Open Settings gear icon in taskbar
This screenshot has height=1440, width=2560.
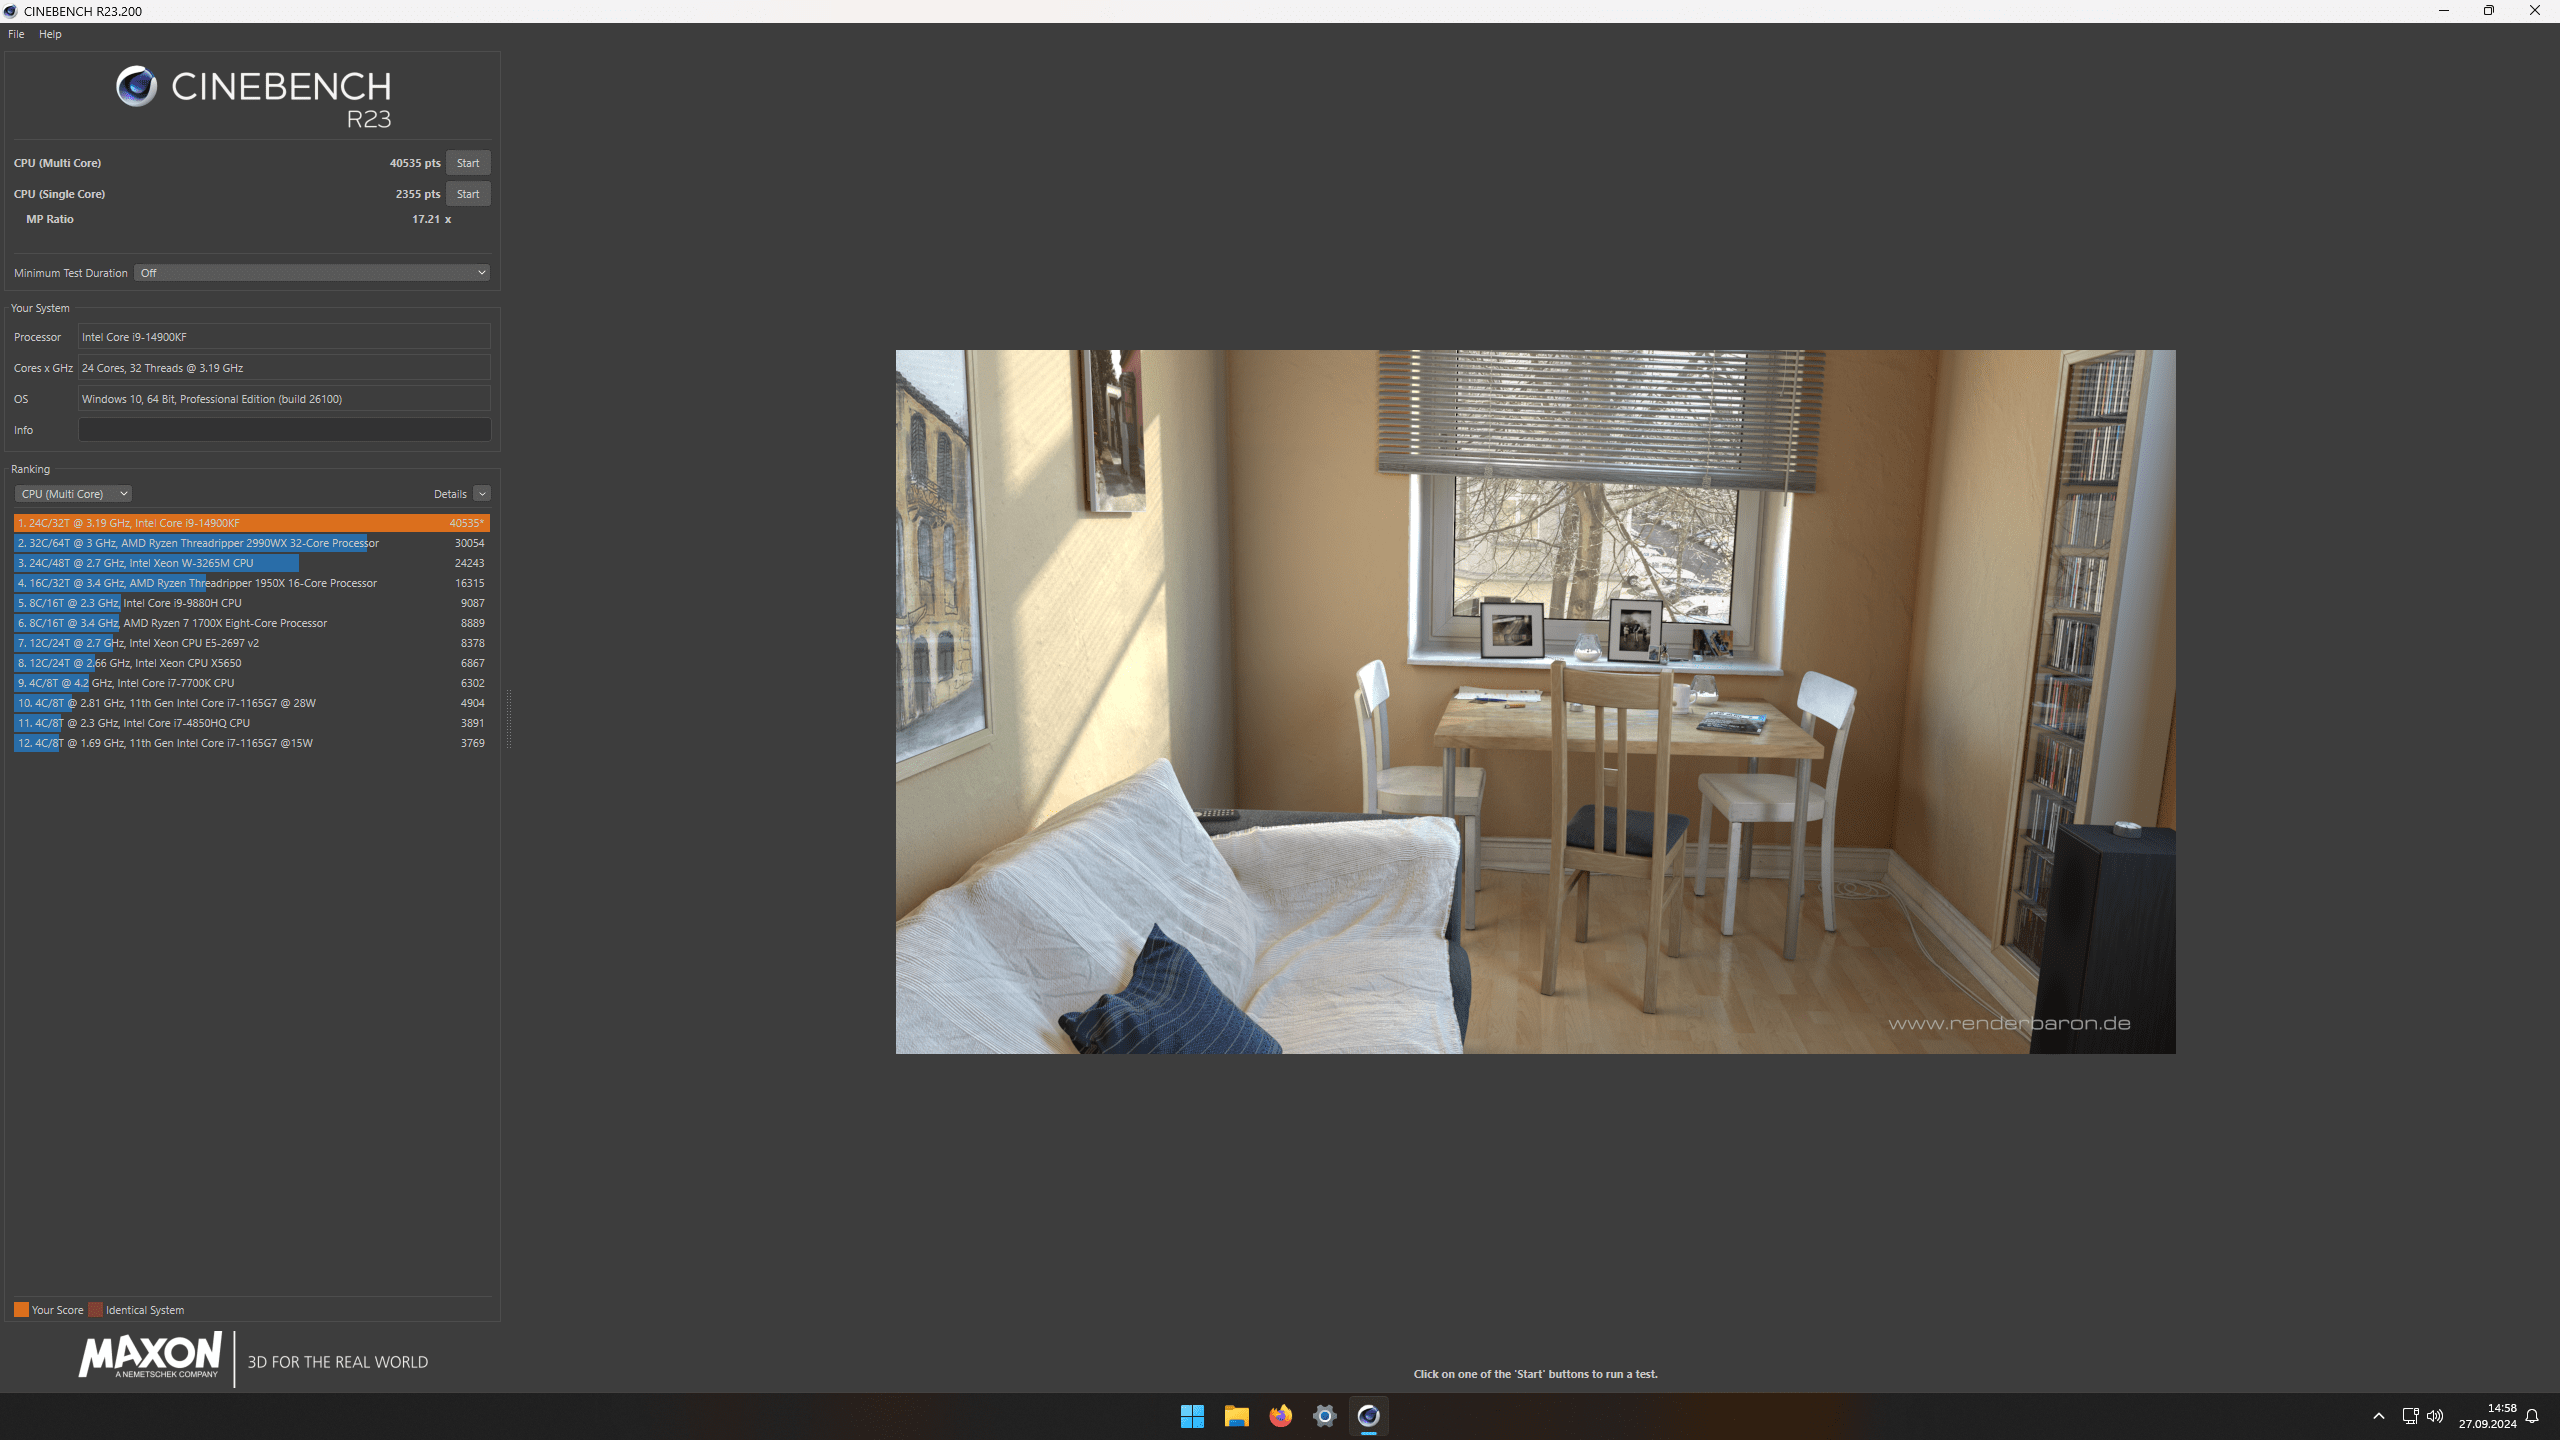[x=1324, y=1416]
